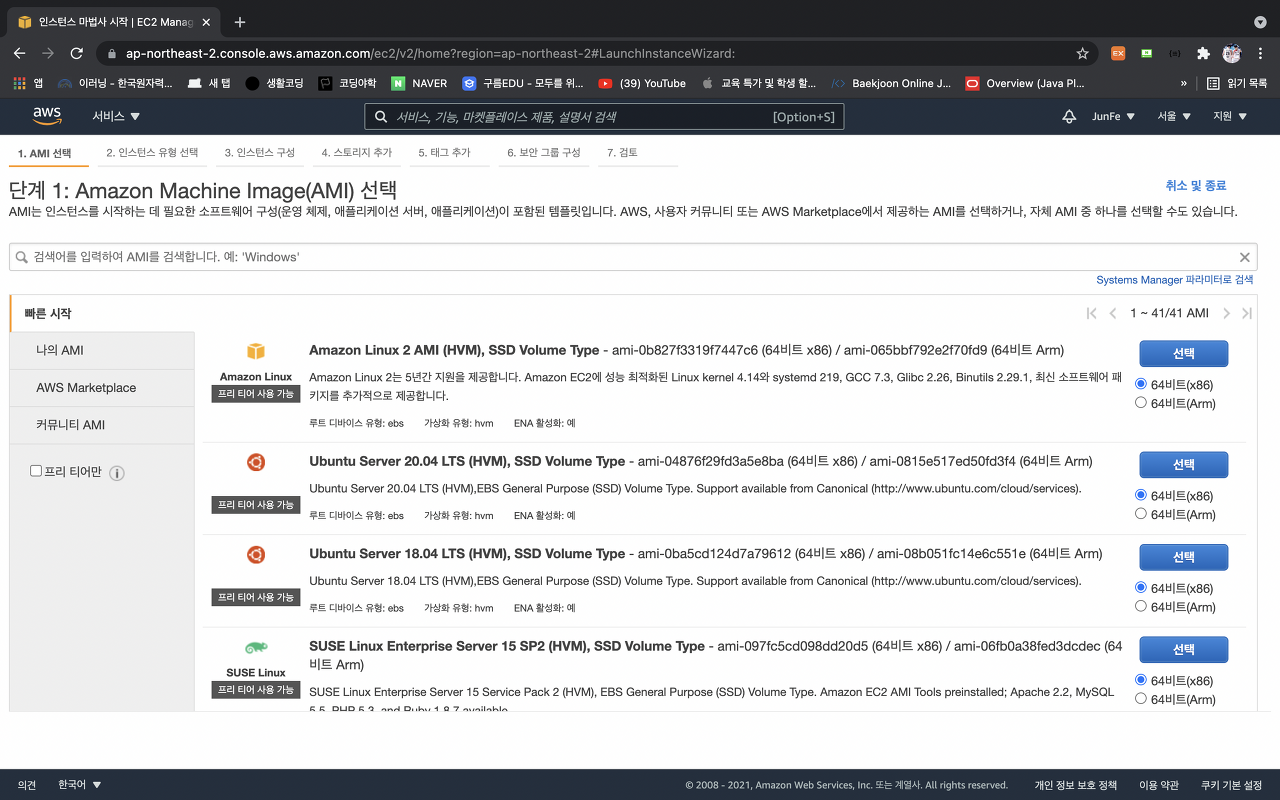This screenshot has height=800, width=1280.
Task: Click the Ubuntu 18.04 logo icon
Action: pyautogui.click(x=256, y=554)
